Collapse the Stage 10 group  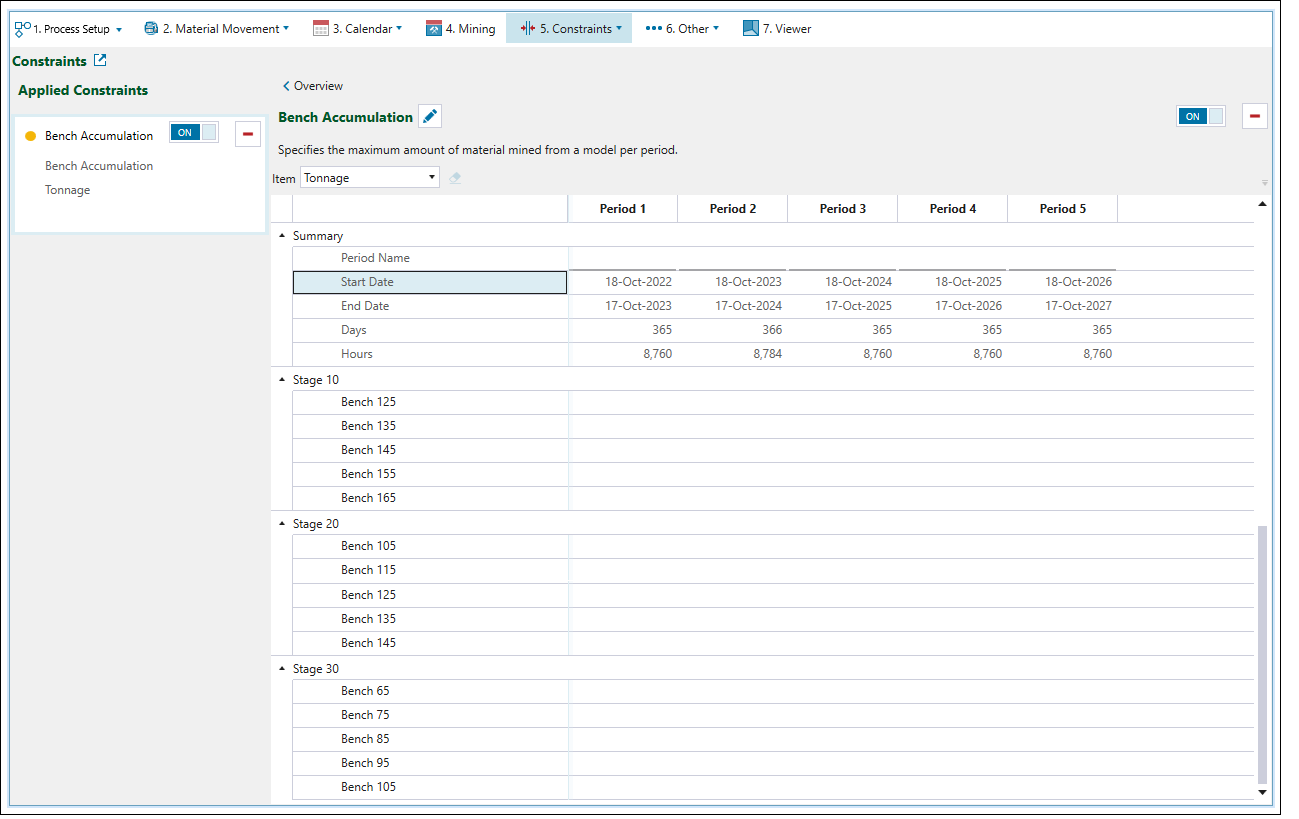pos(282,380)
